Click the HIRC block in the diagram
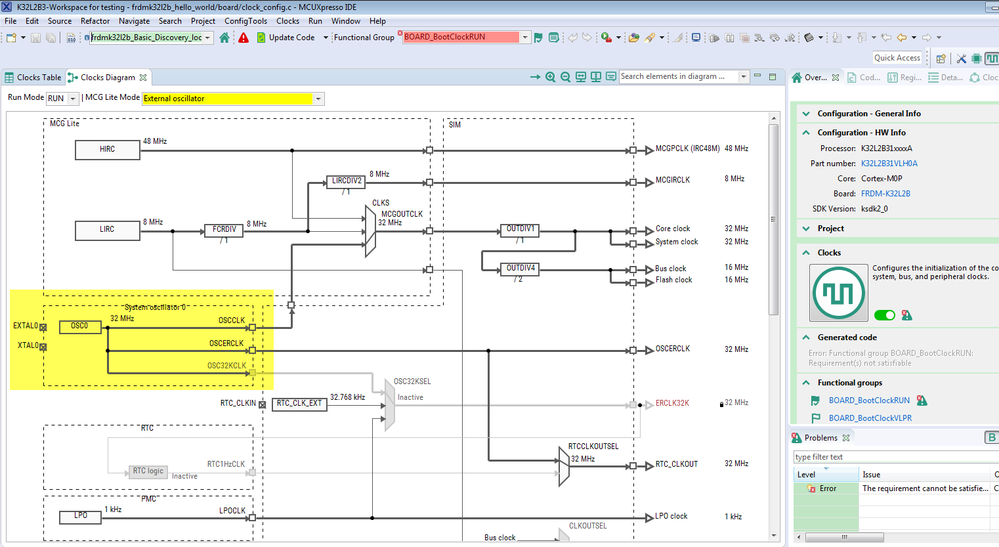Screen dimensions: 999x547 click(107, 150)
